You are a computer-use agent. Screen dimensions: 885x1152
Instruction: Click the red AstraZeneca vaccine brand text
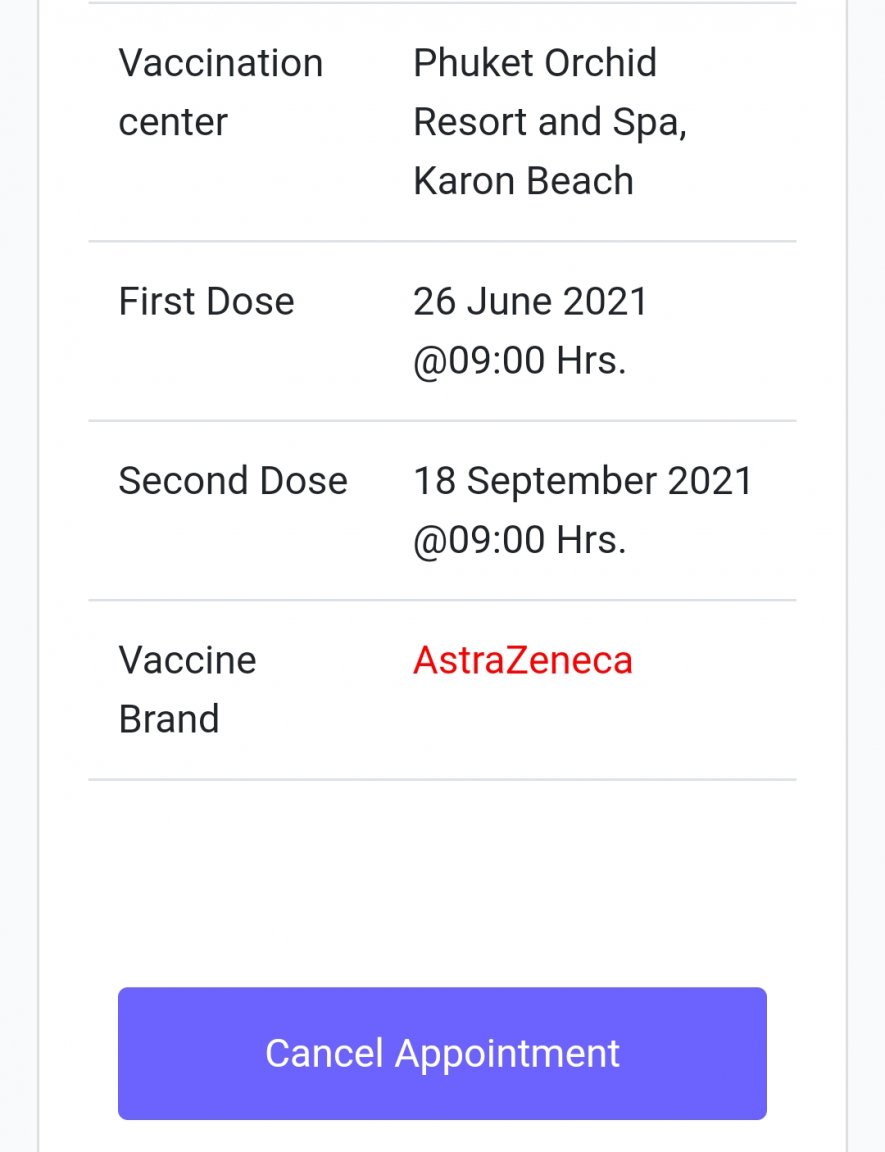(522, 661)
